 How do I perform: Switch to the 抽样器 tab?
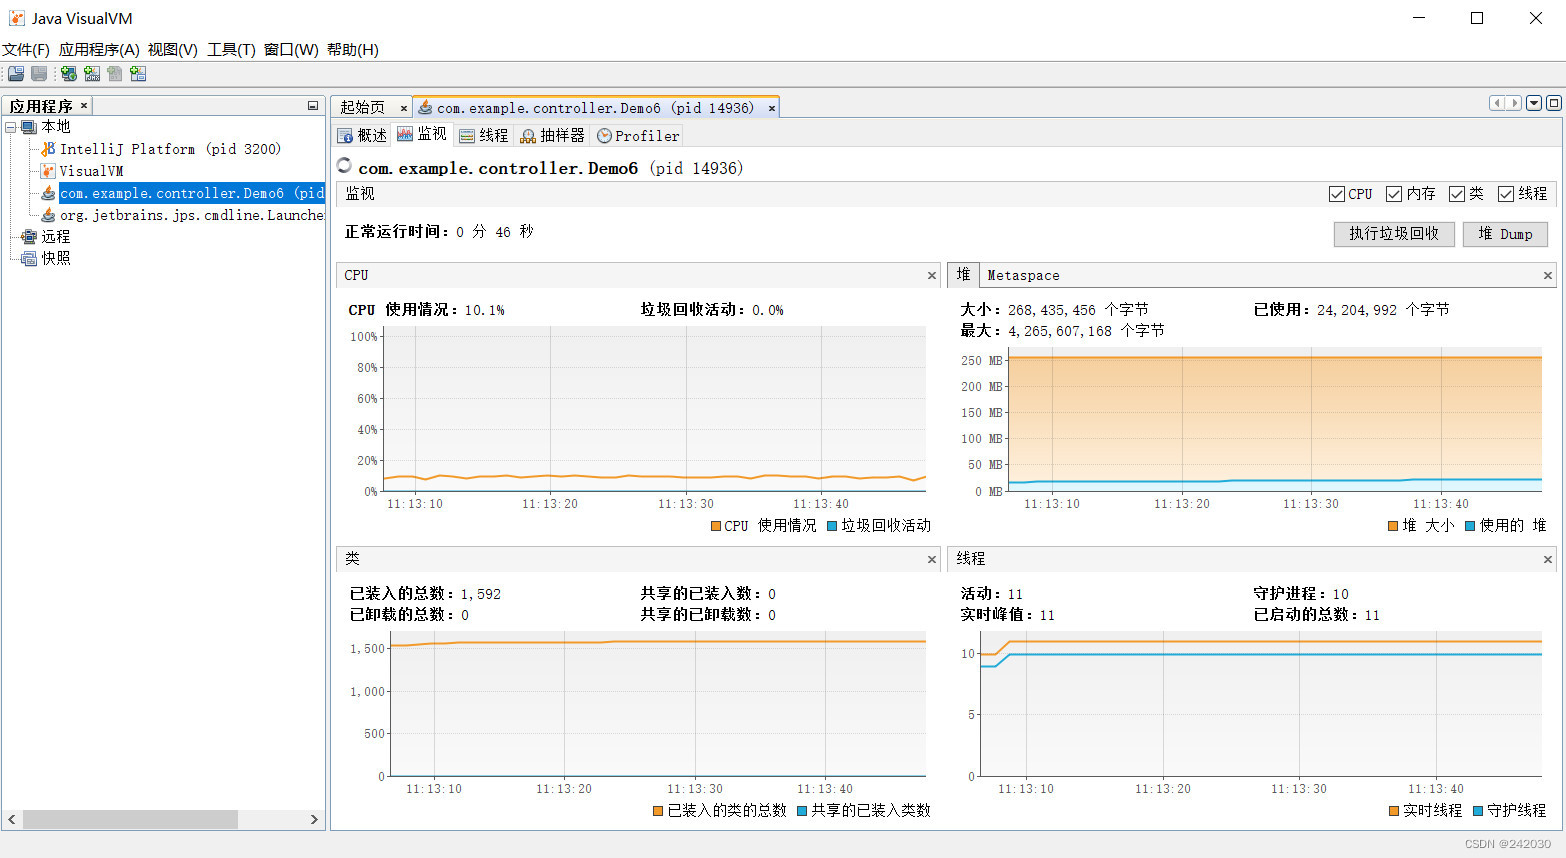pyautogui.click(x=552, y=135)
